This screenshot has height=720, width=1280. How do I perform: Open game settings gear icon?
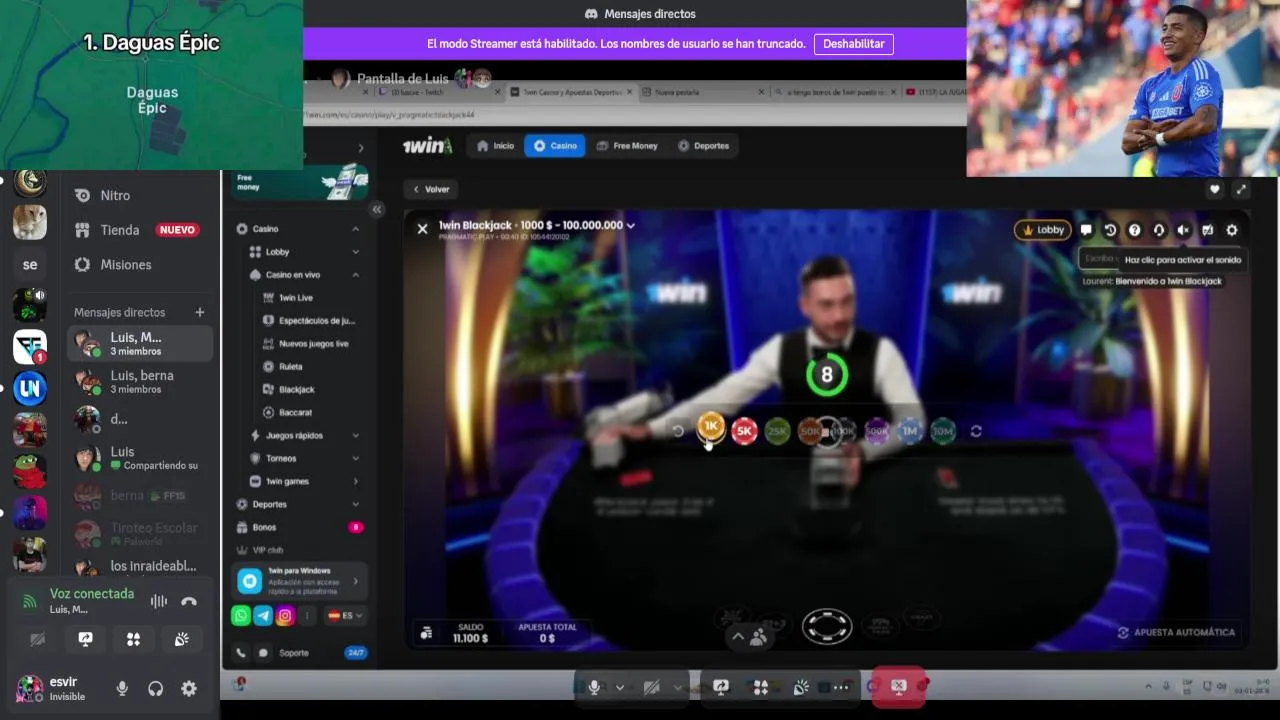1232,230
